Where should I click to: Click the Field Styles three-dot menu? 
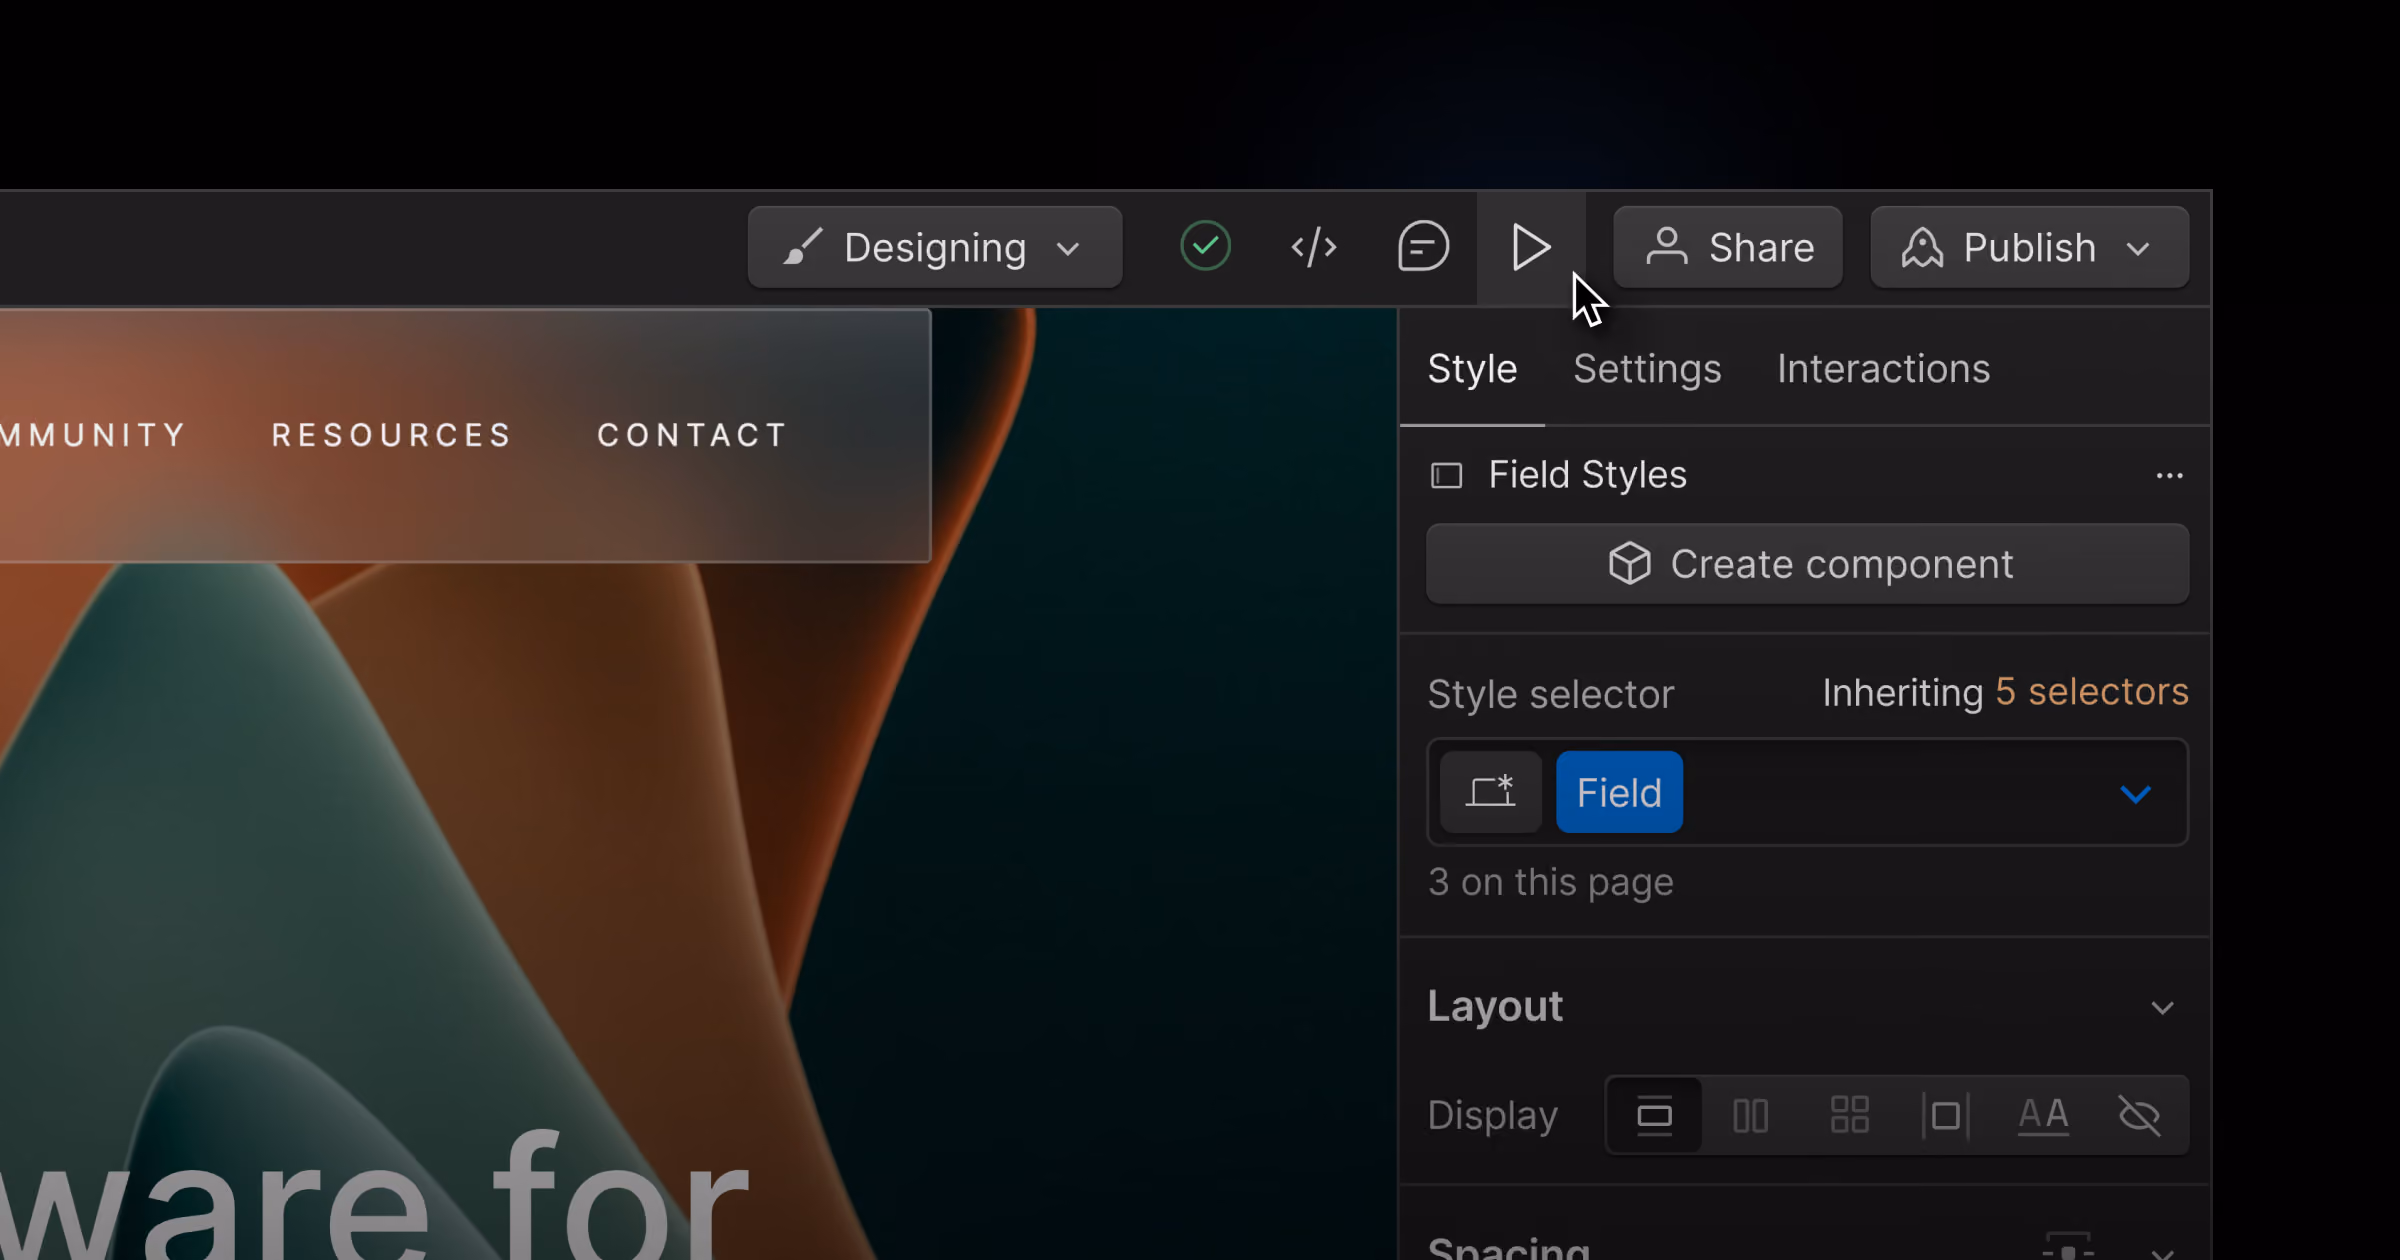click(2169, 476)
